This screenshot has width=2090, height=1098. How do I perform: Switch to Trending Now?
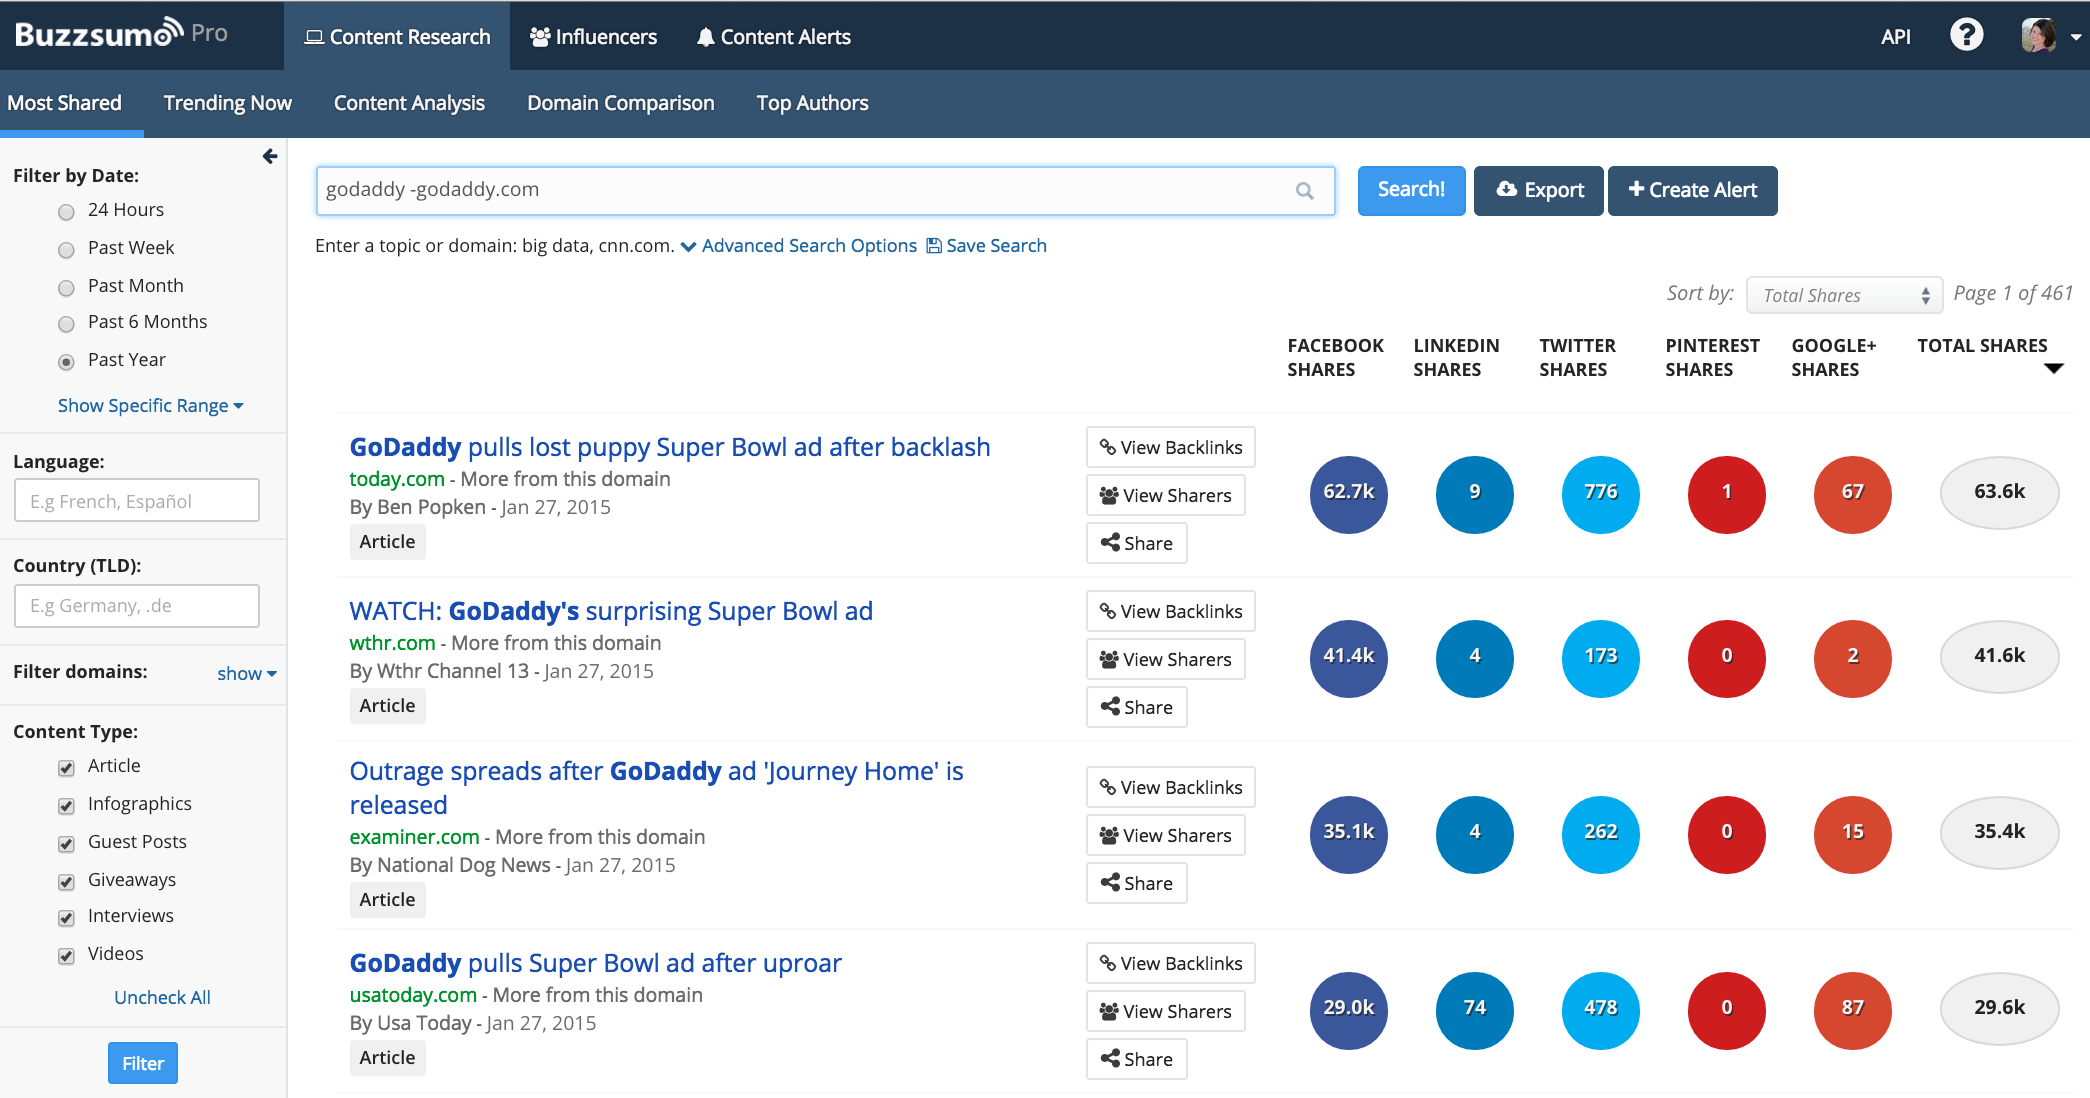click(228, 103)
